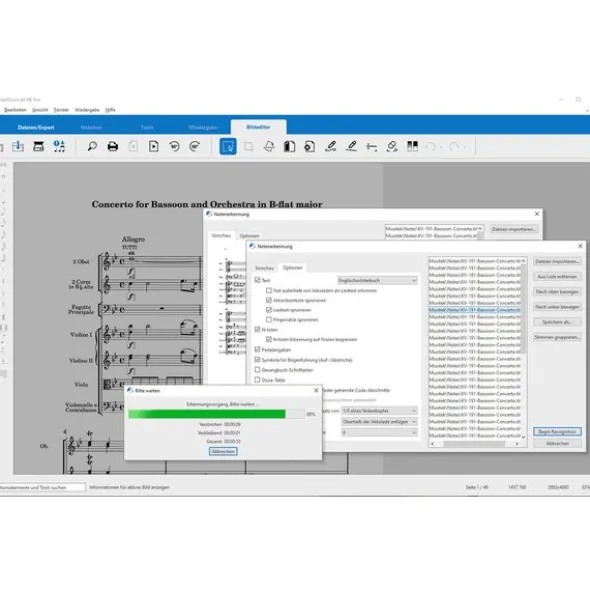Click the printer icon in toolbar
The height and width of the screenshot is (591, 590).
coord(113,146)
